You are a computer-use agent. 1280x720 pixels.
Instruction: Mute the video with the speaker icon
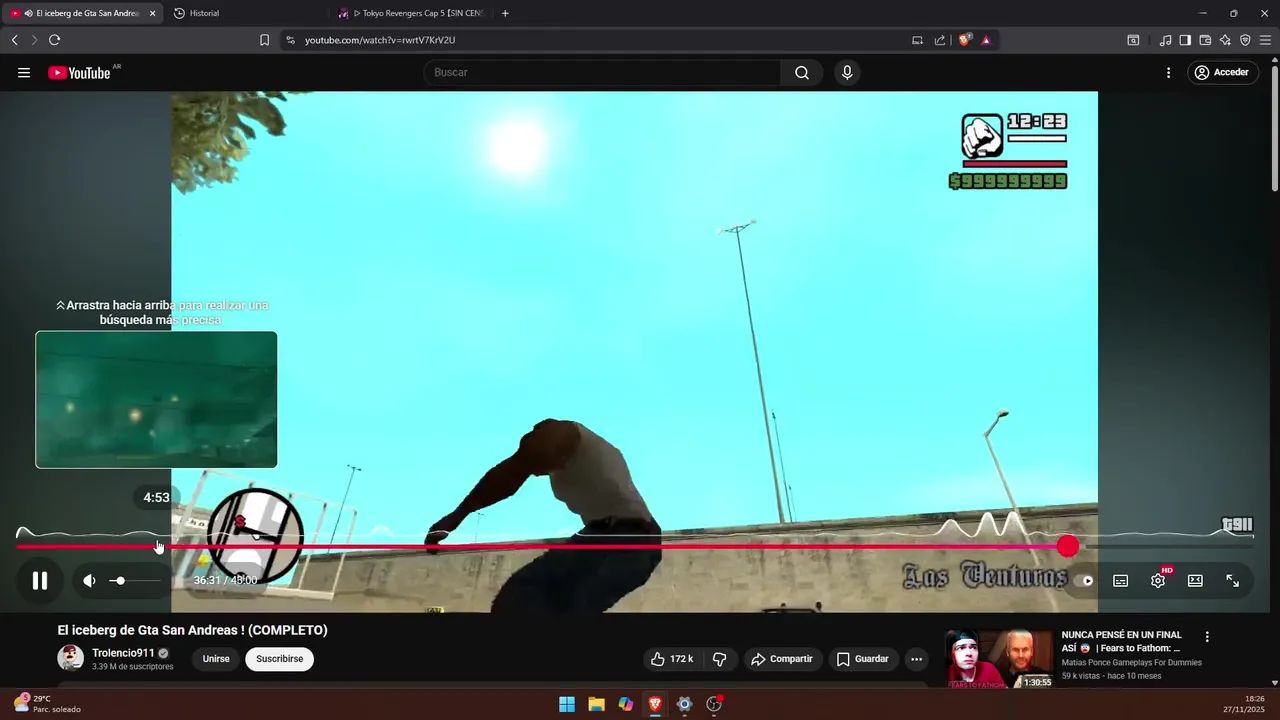89,581
